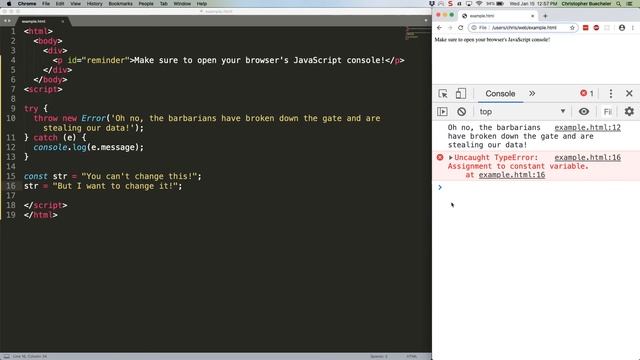Open the Window menu
640x360 pixels.
coord(182,4)
